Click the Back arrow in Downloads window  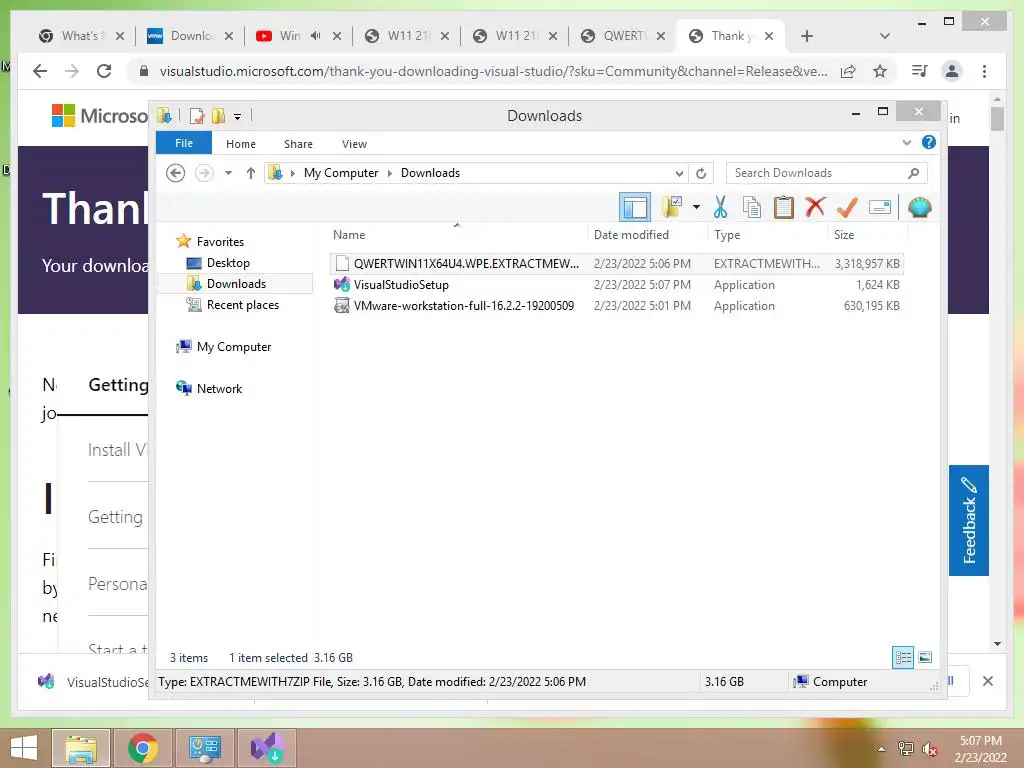click(x=176, y=173)
